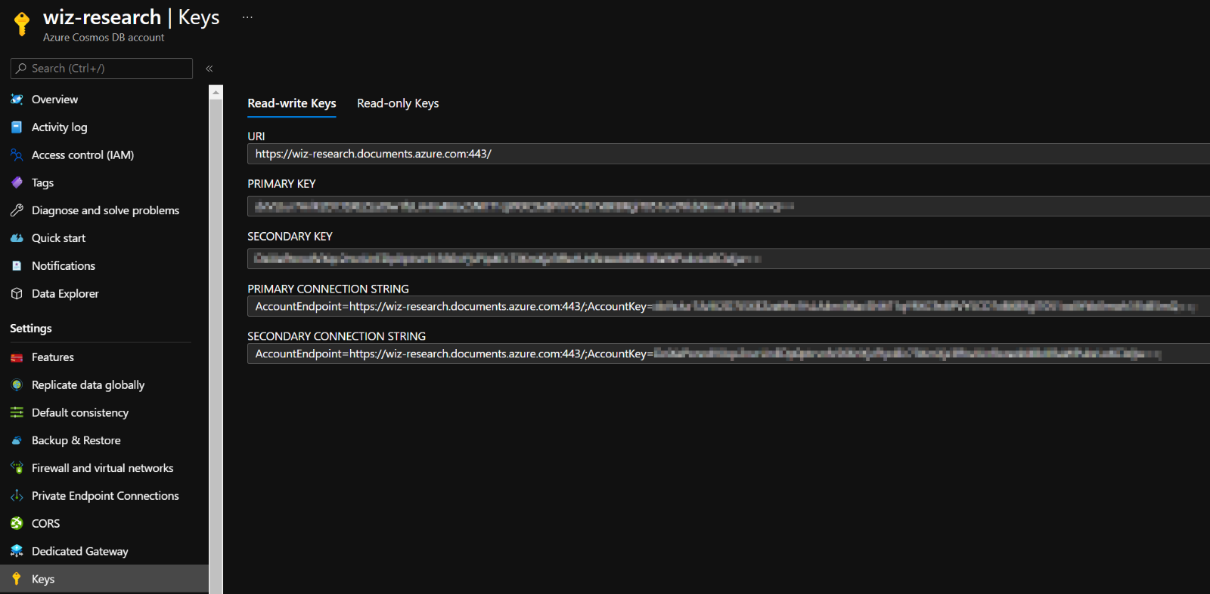Select Quick start in the sidebar

[58, 238]
